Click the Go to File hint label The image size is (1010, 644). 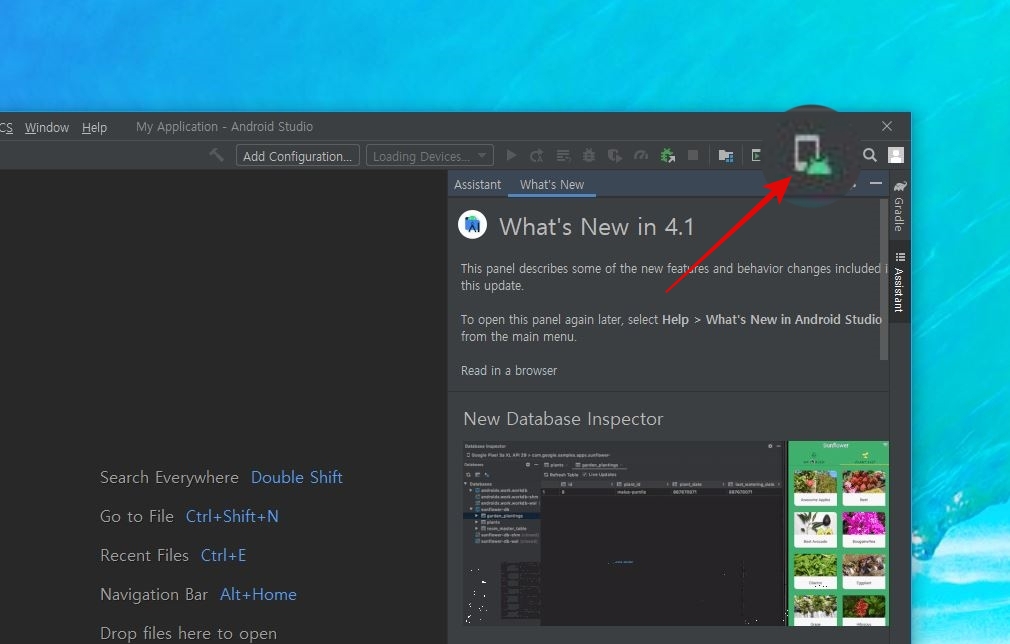[137, 516]
